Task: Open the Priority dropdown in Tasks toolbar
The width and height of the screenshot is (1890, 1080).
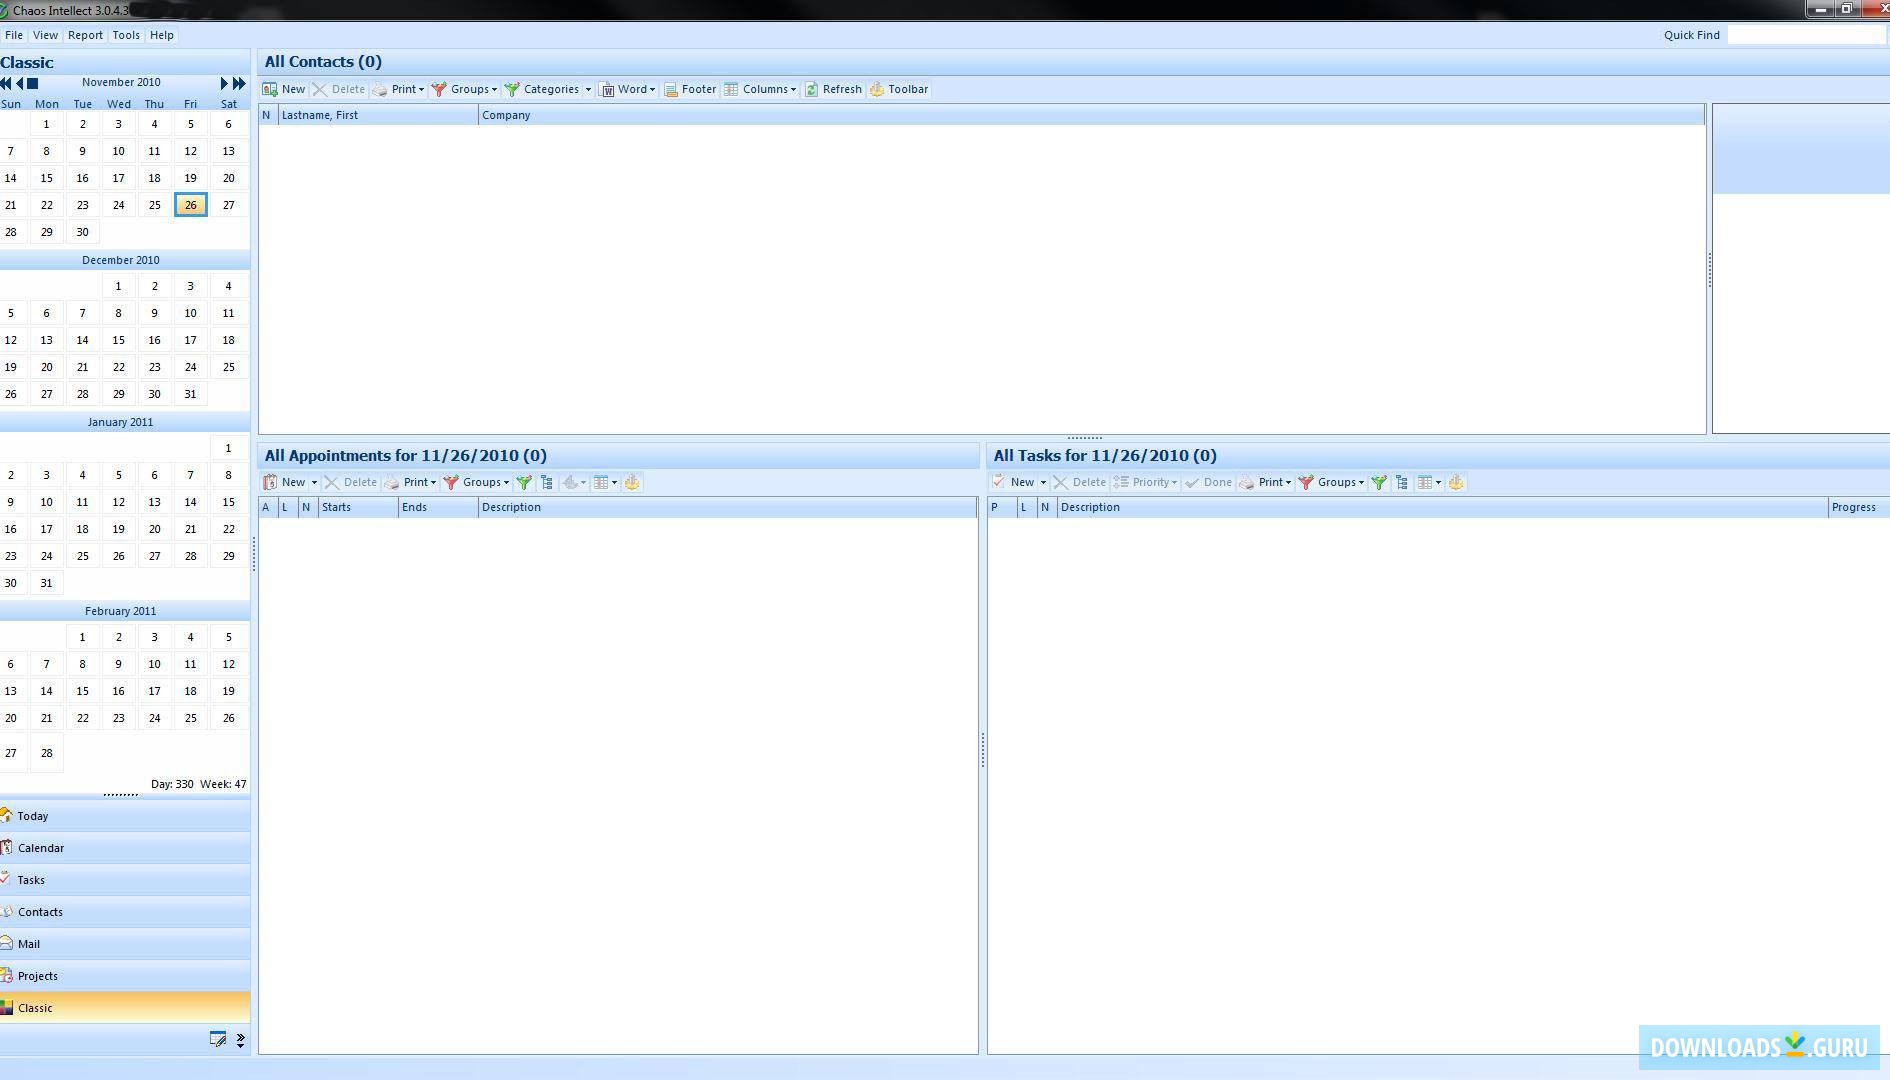Action: pos(1146,482)
